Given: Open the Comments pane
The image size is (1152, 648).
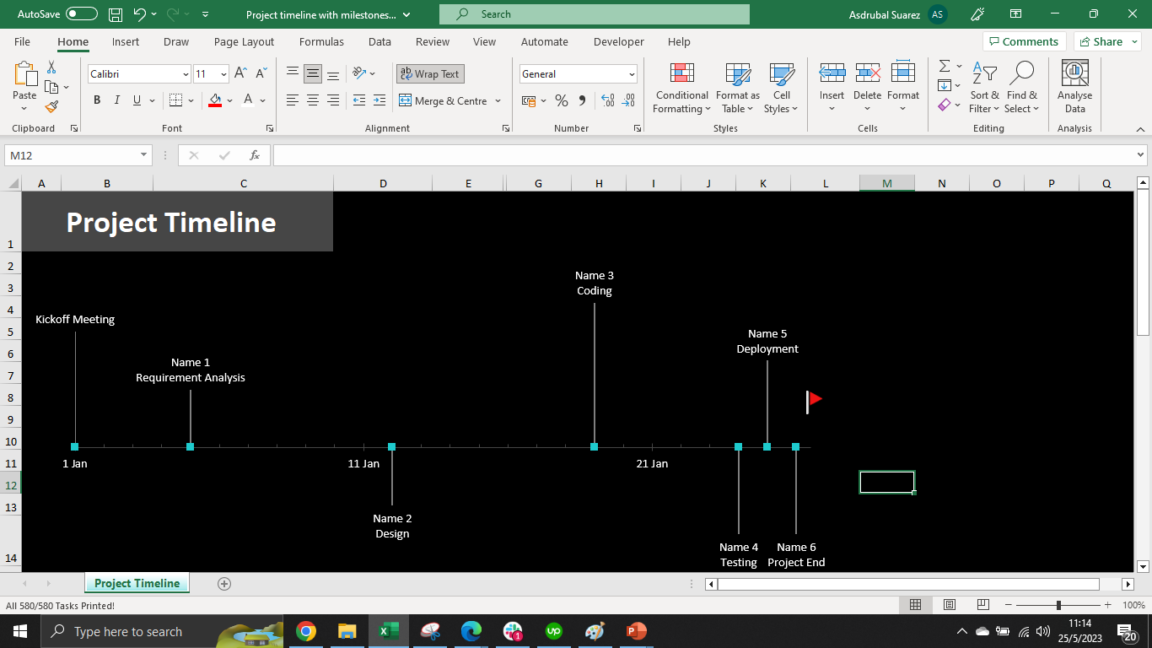Looking at the screenshot, I should [x=1023, y=41].
